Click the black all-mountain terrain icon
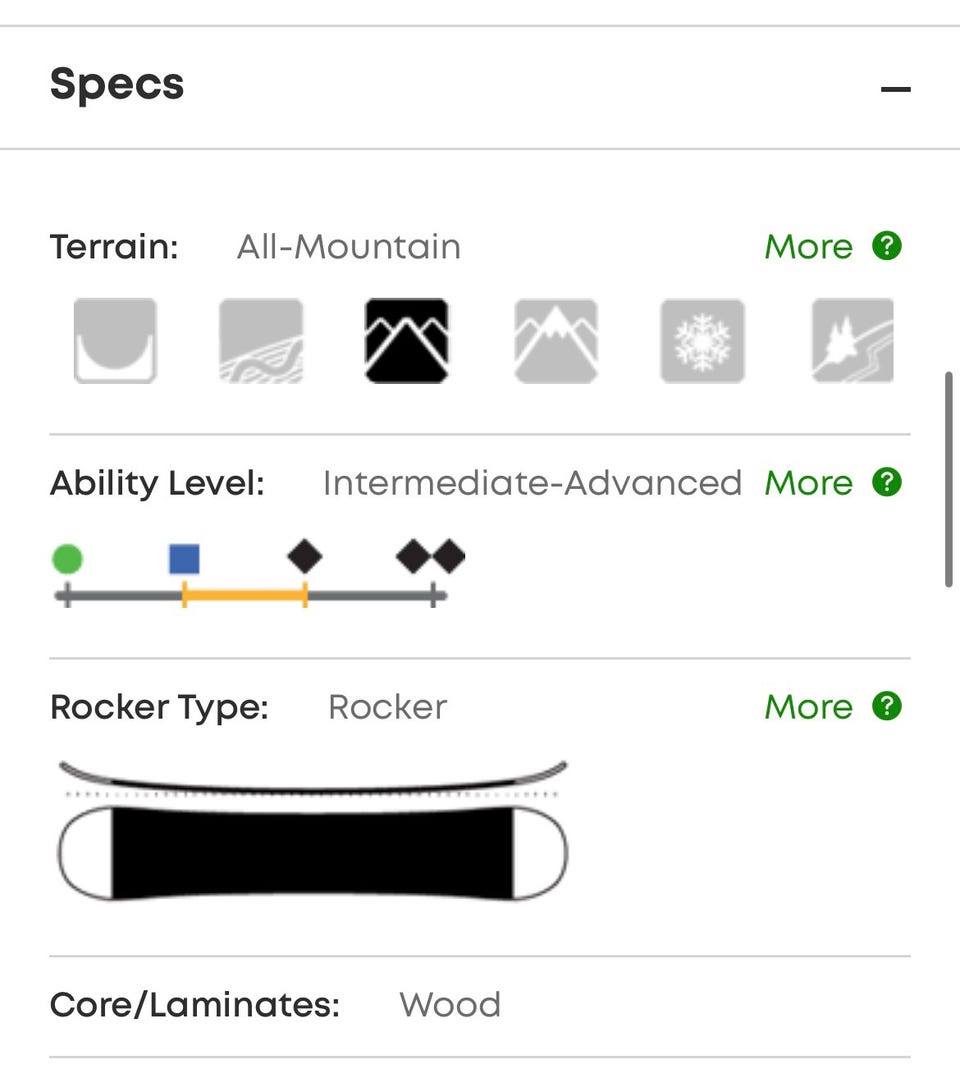 point(407,341)
